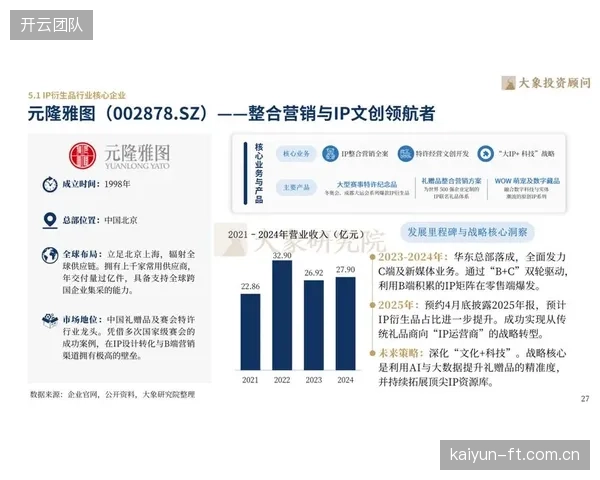Click the axis label 2021
The height and width of the screenshot is (480, 600).
click(250, 380)
